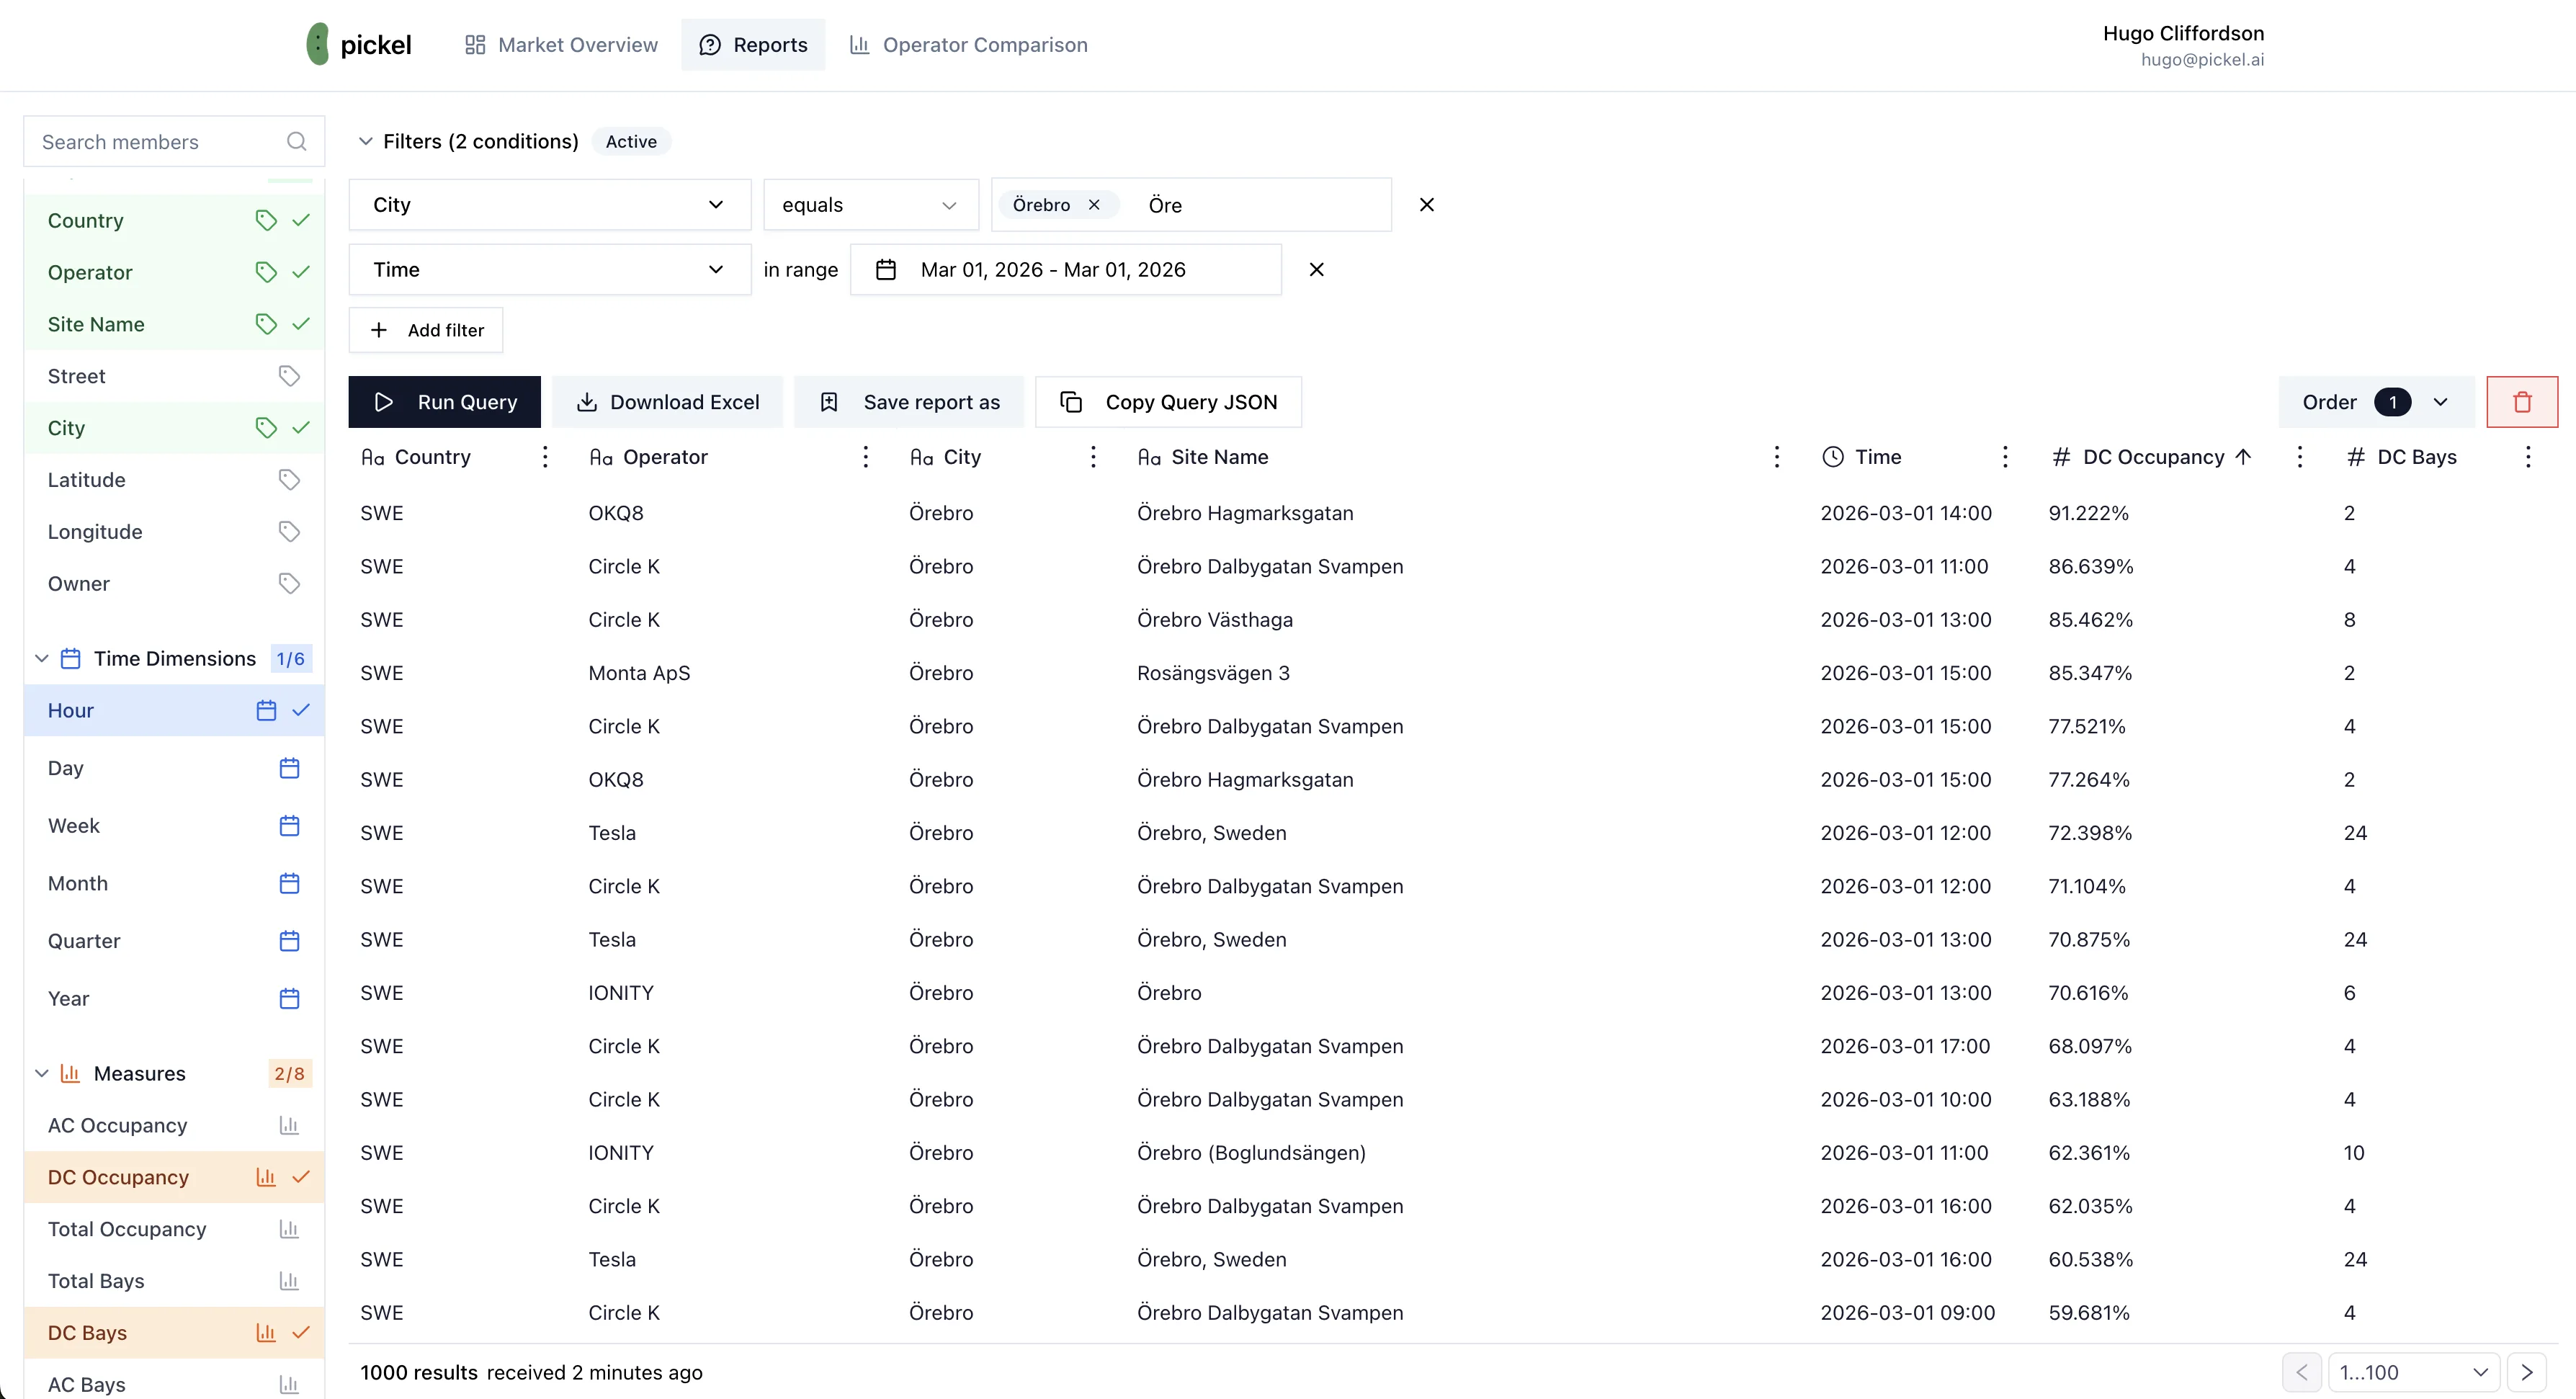Screen dimensions: 2576x1399
Task: Collapse the Measures group
Action: [42, 1073]
